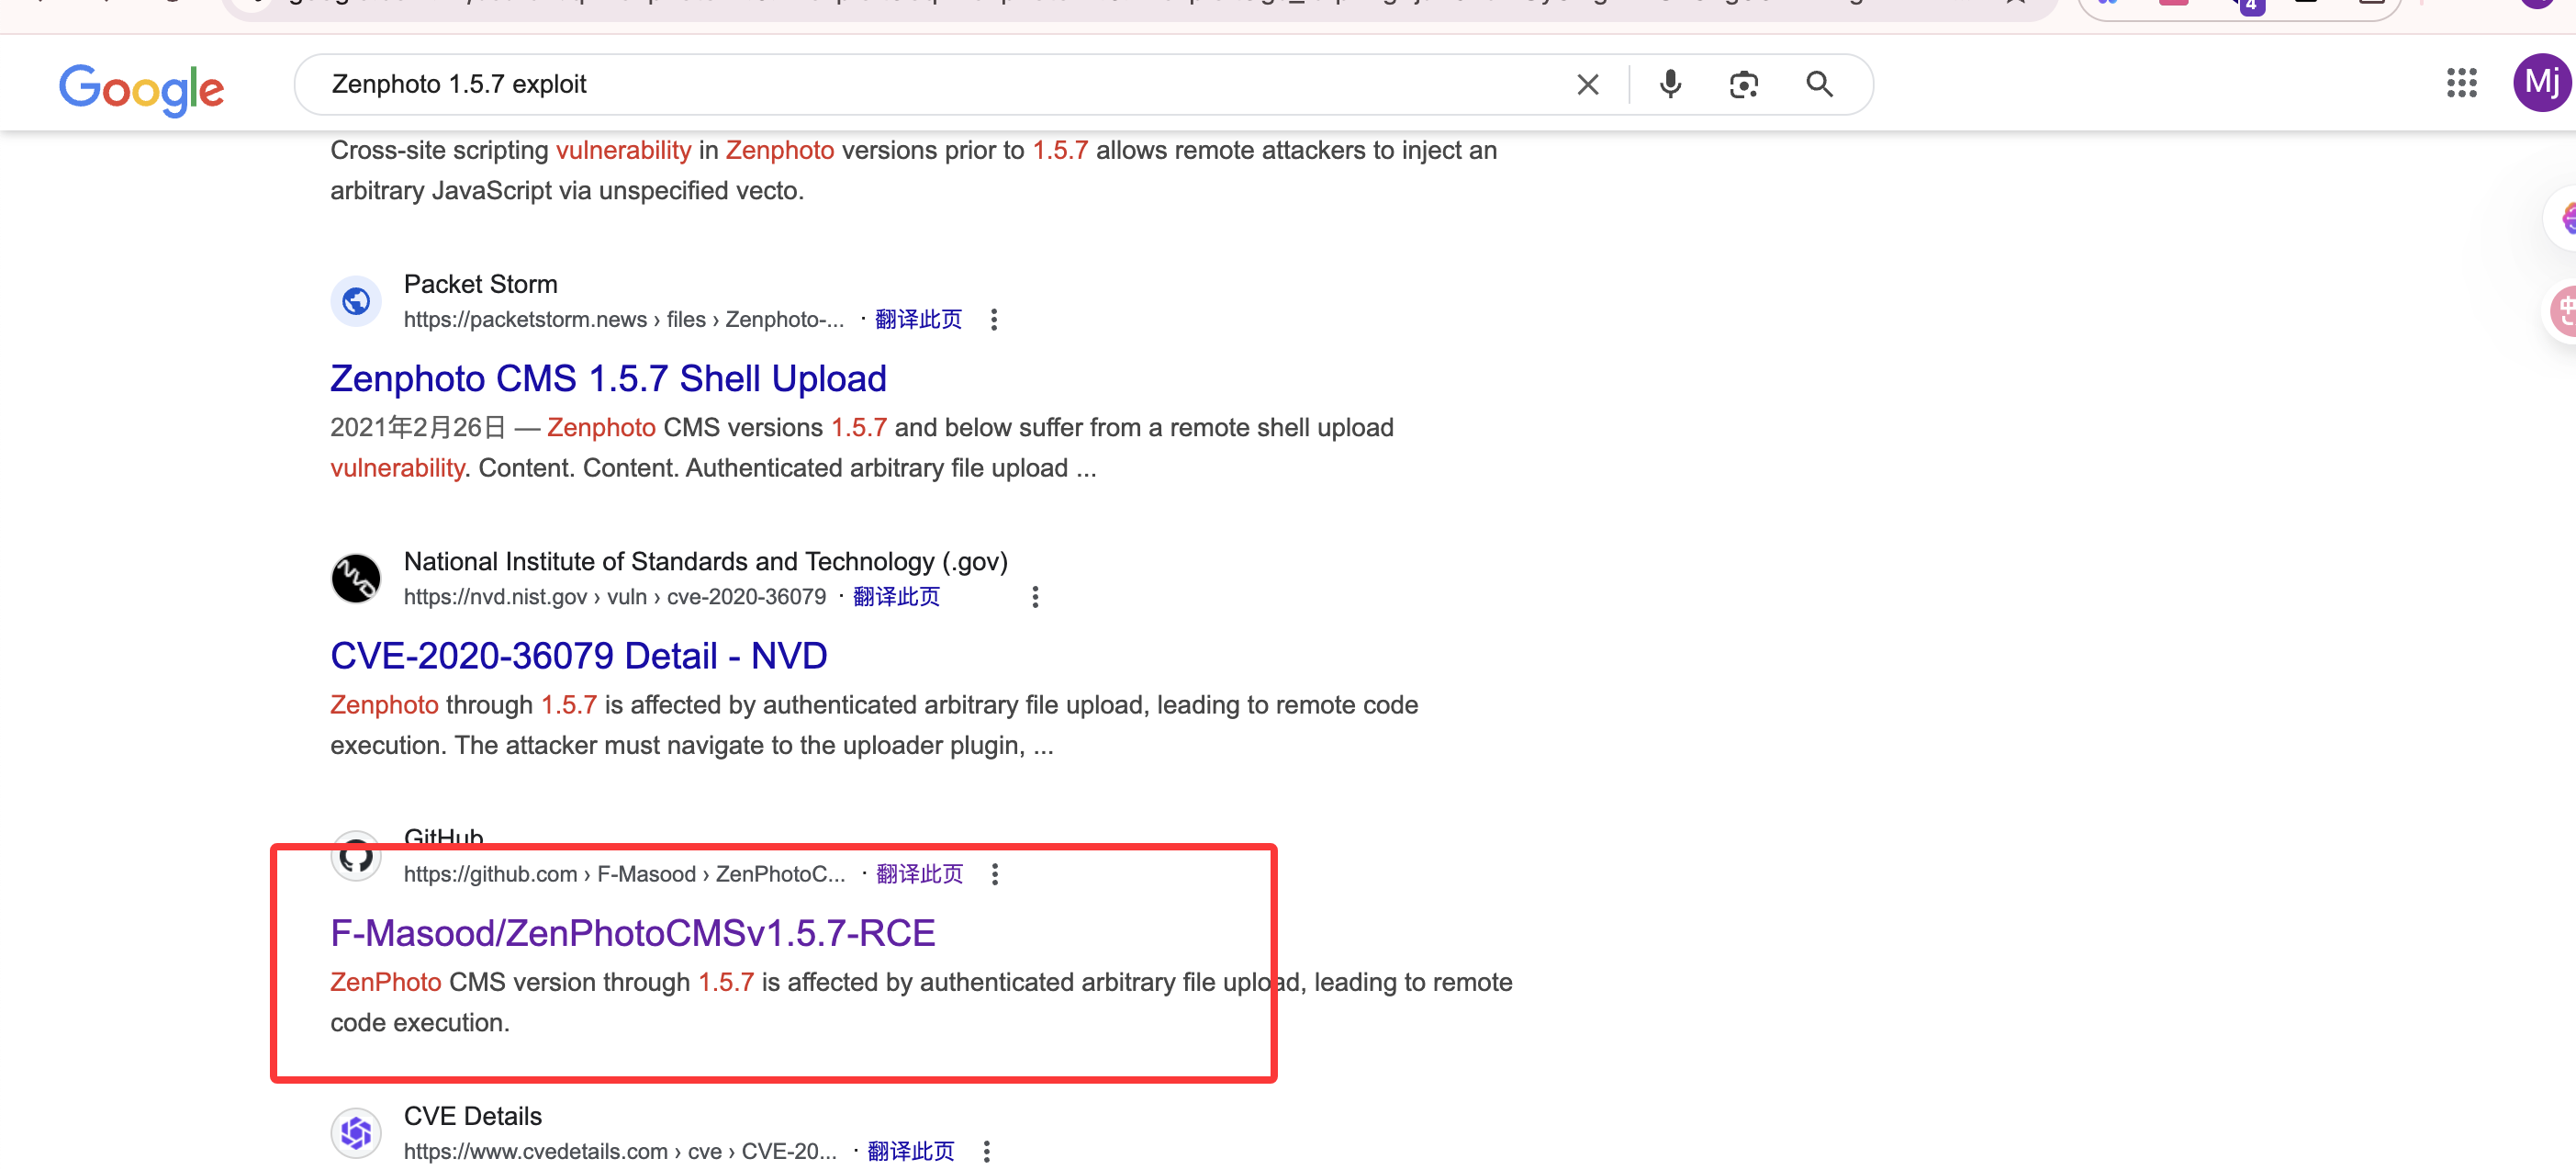Translate the GitHub page
2576x1170 pixels.
(919, 875)
